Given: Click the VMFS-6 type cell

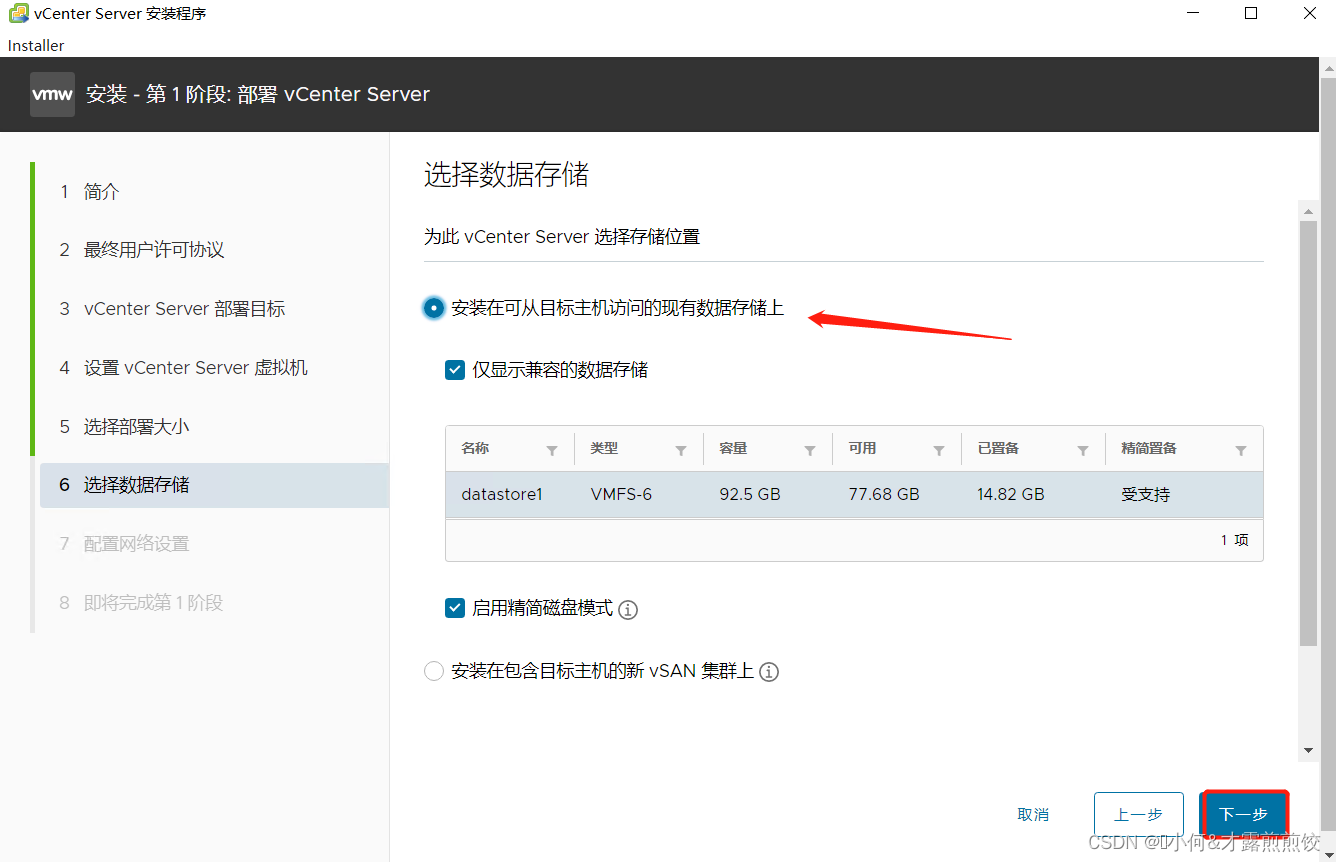Looking at the screenshot, I should [x=621, y=494].
